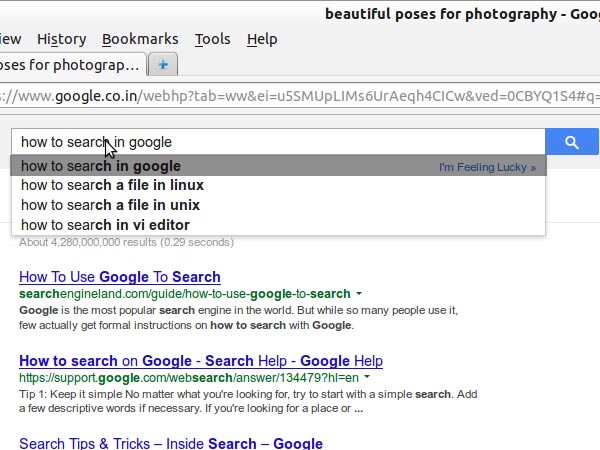
Task: Choose suggestion how to search in vi editor
Action: [278, 225]
